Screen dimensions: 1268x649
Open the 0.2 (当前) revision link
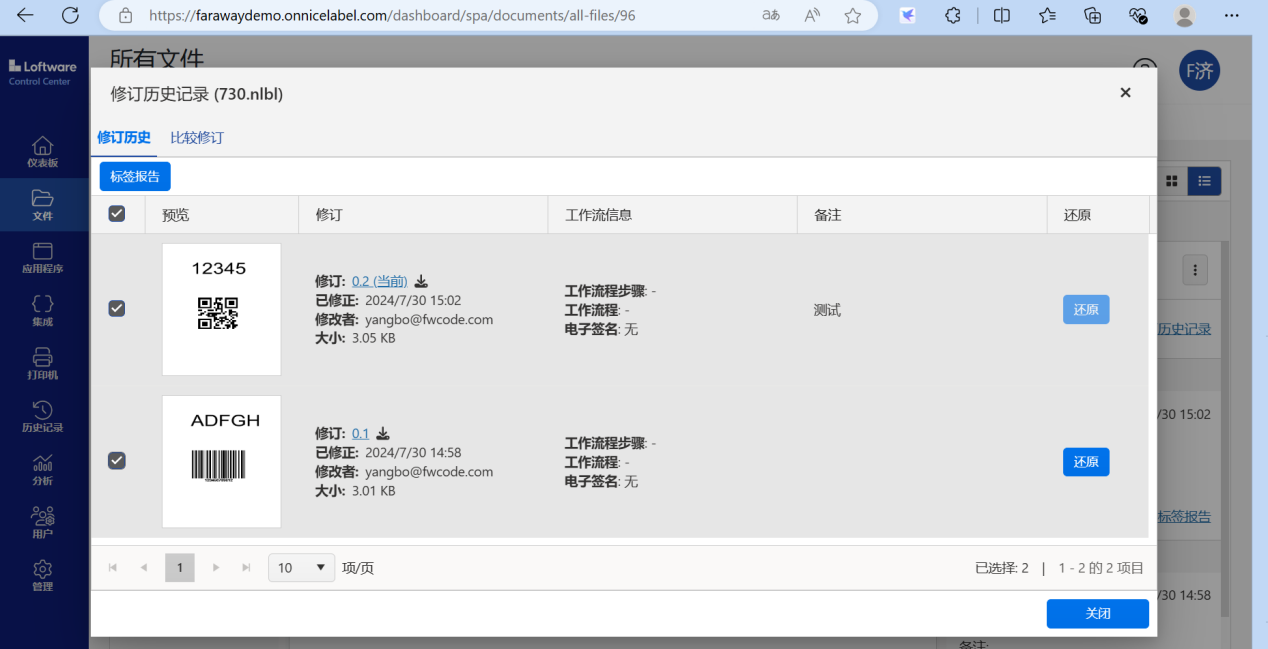click(x=379, y=281)
